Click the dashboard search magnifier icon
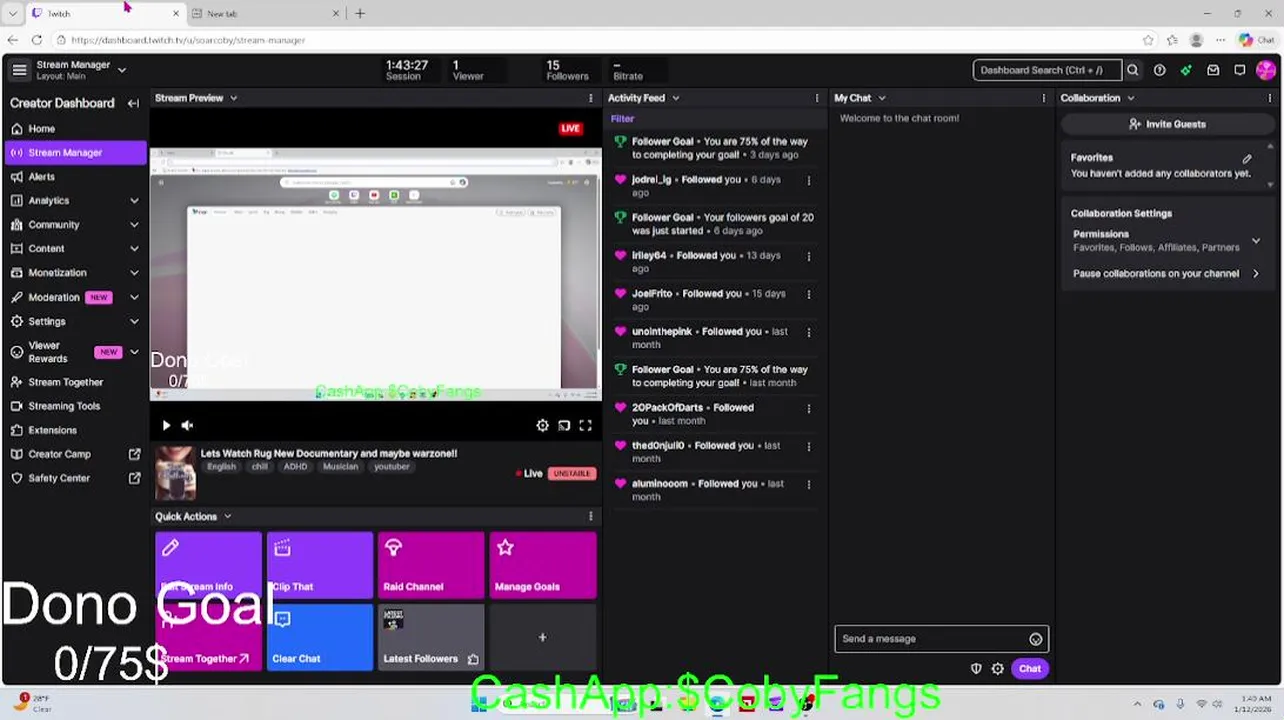Screen dimensions: 1284x720 [x=1133, y=70]
